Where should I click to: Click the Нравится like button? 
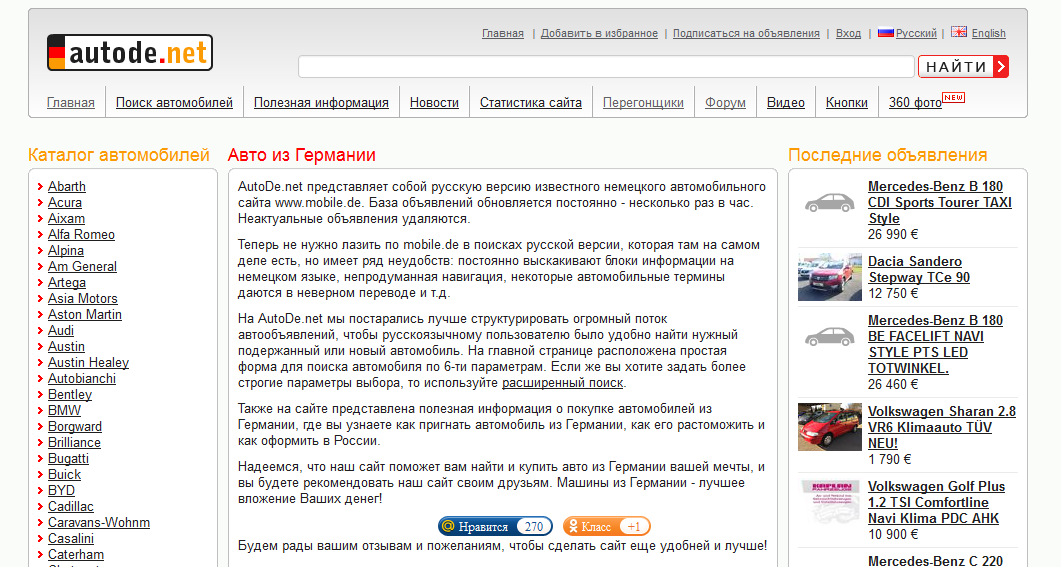coord(495,526)
